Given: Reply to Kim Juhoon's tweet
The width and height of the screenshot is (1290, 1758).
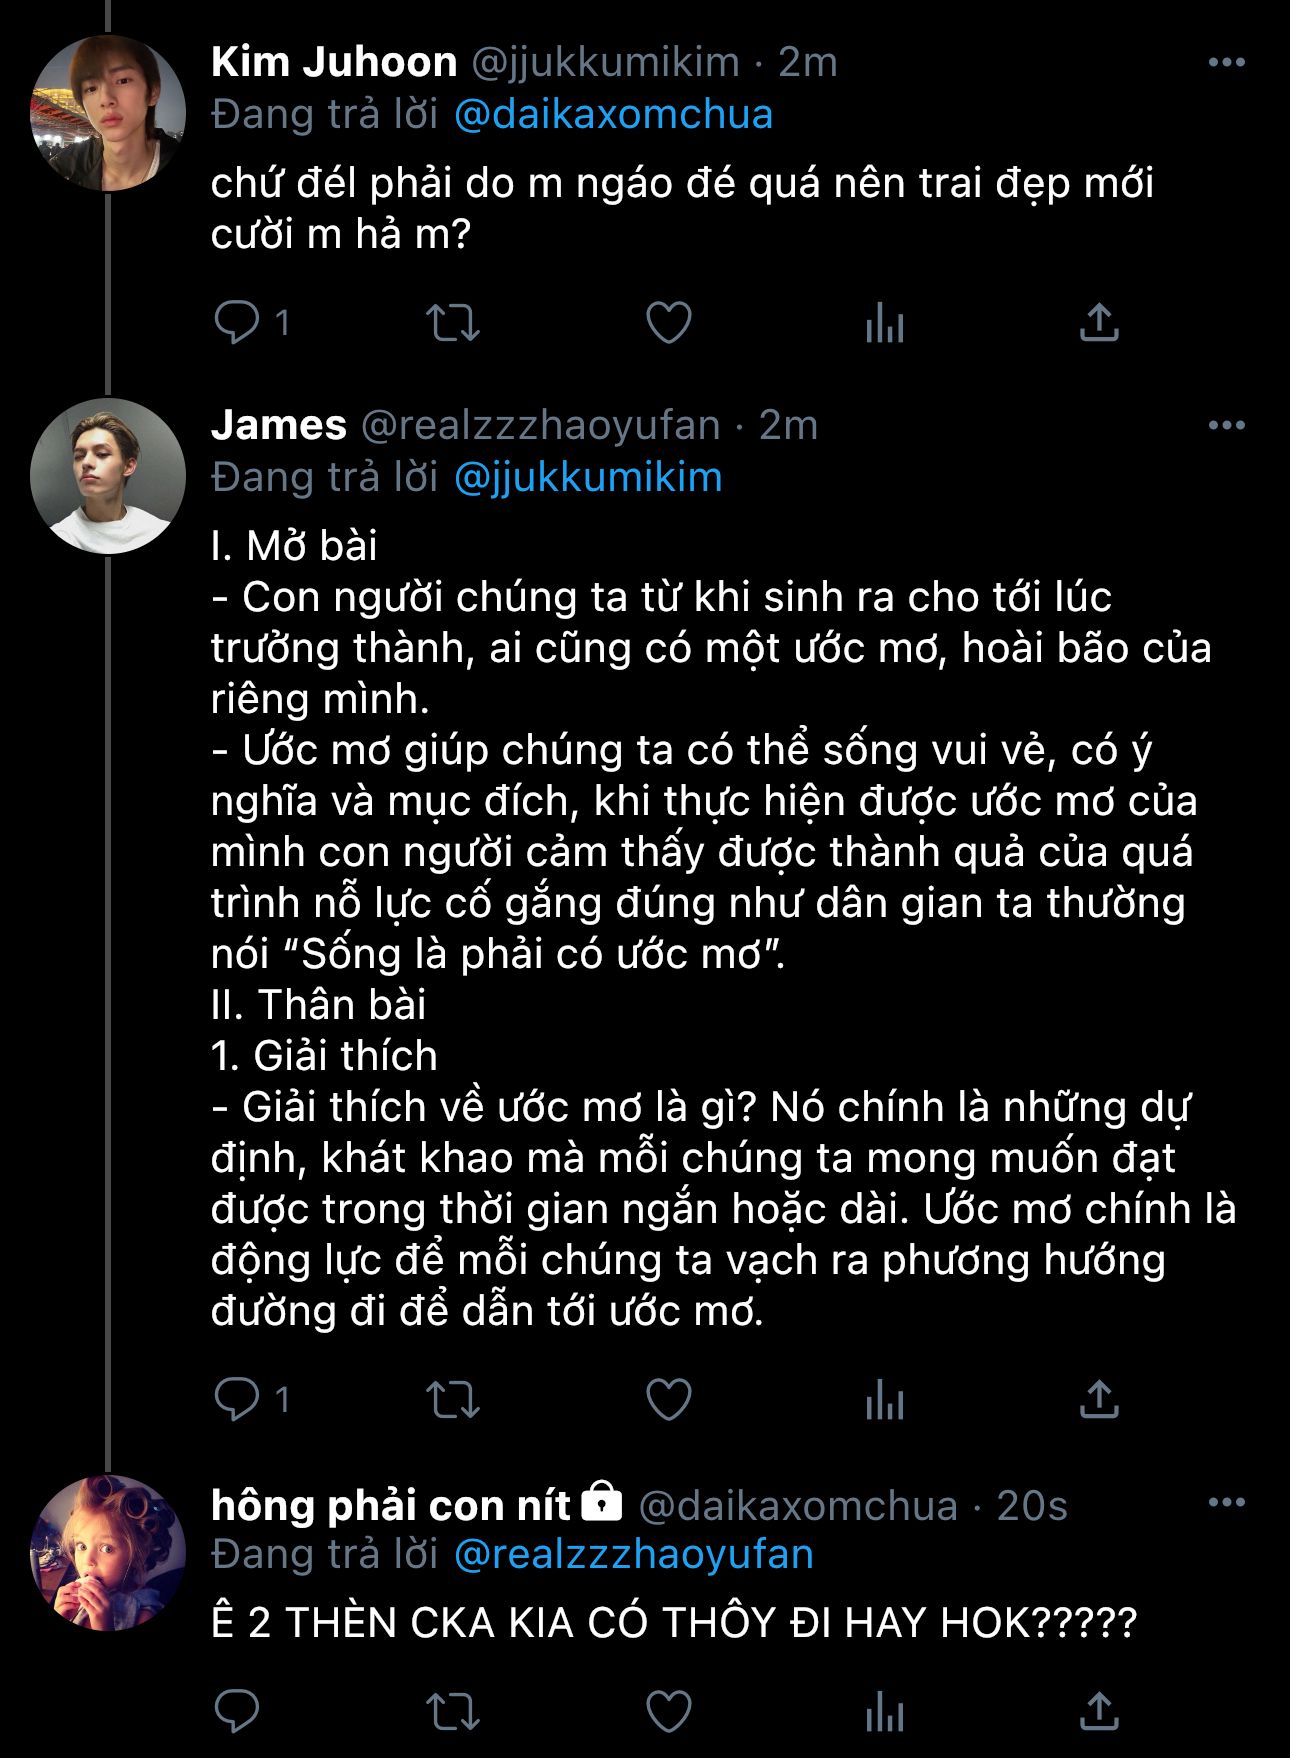Looking at the screenshot, I should coord(237,323).
